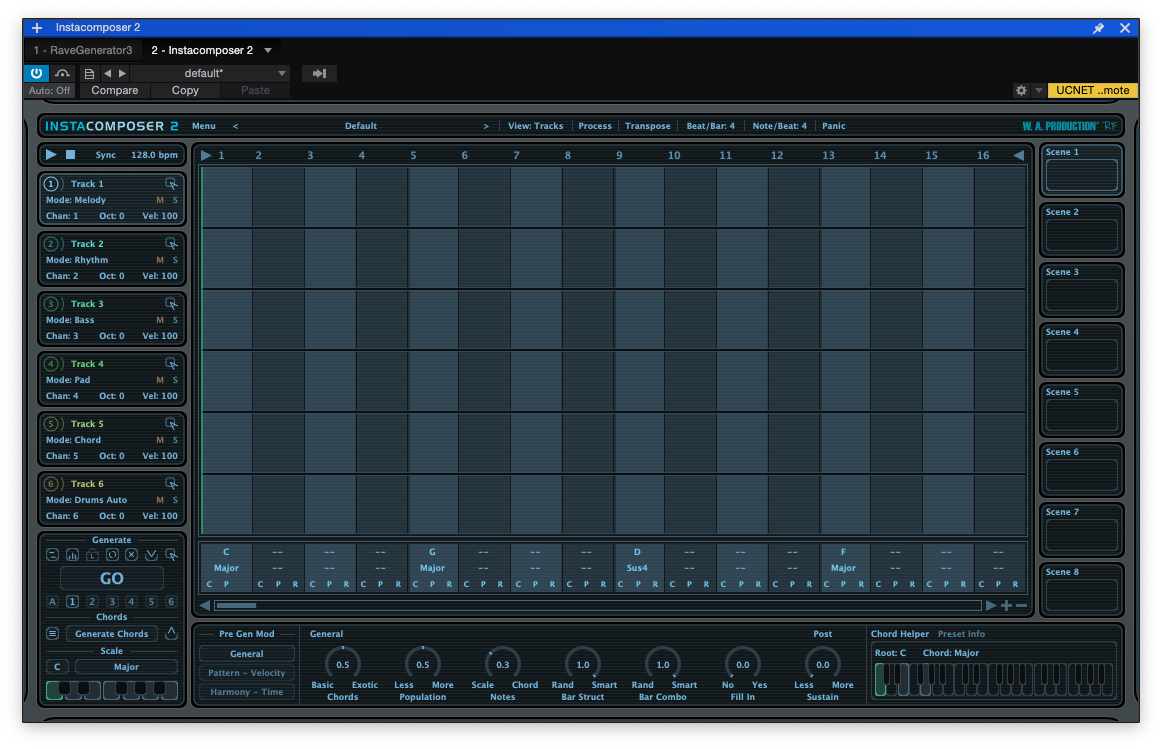The image size is (1162, 749).
Task: Open the default* preset dropdown
Action: pos(210,73)
